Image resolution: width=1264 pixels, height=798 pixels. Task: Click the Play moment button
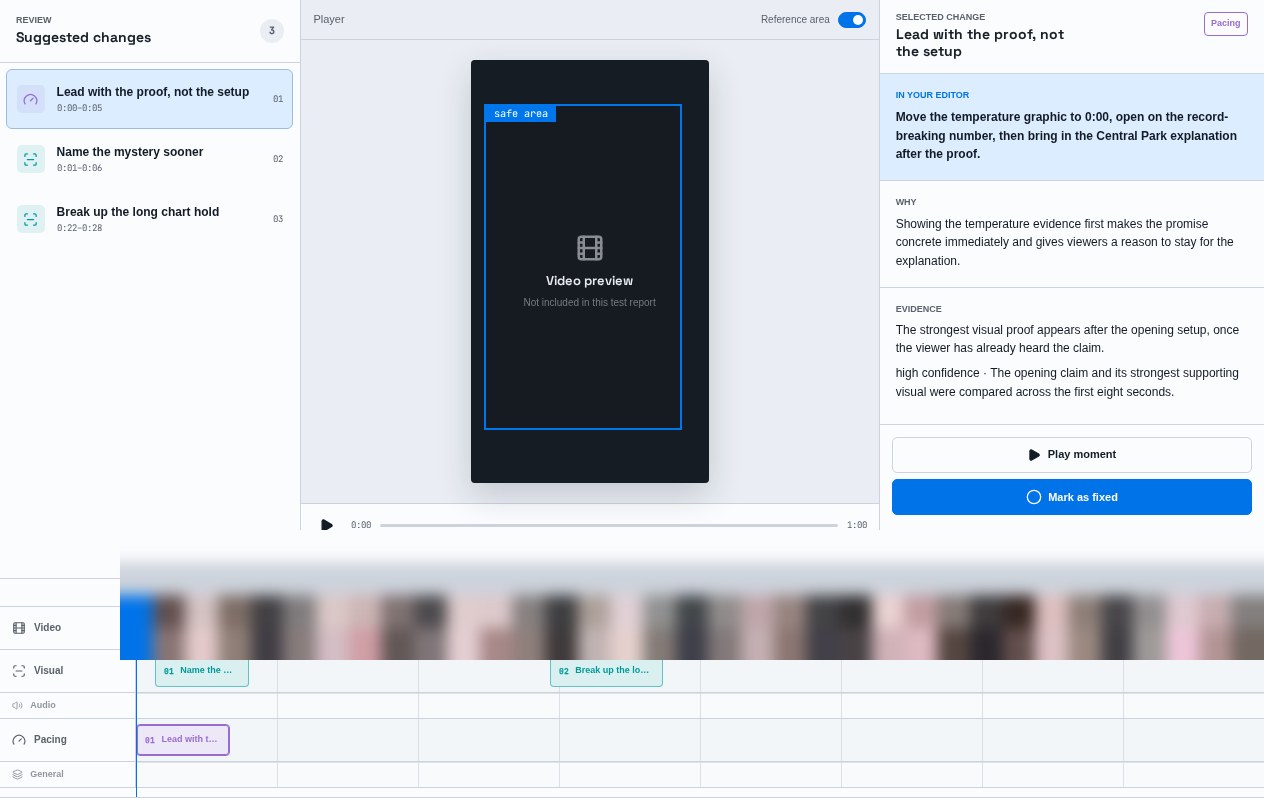tap(1072, 455)
